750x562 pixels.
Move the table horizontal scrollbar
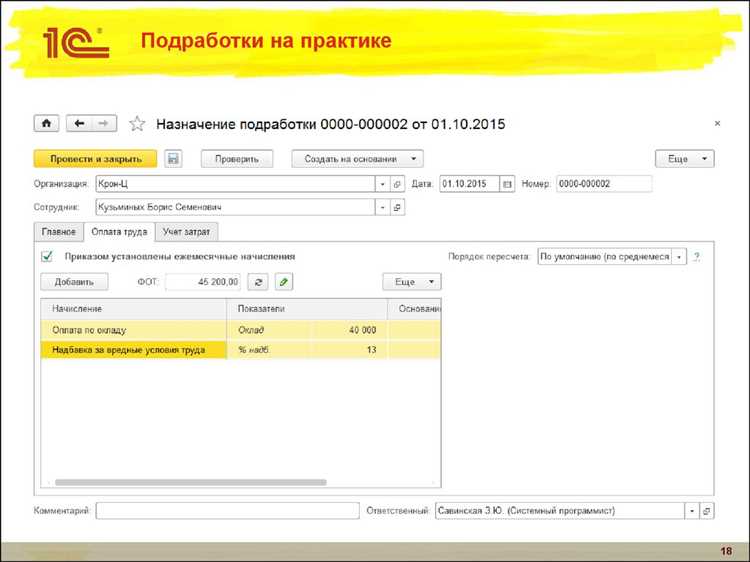[x=190, y=482]
